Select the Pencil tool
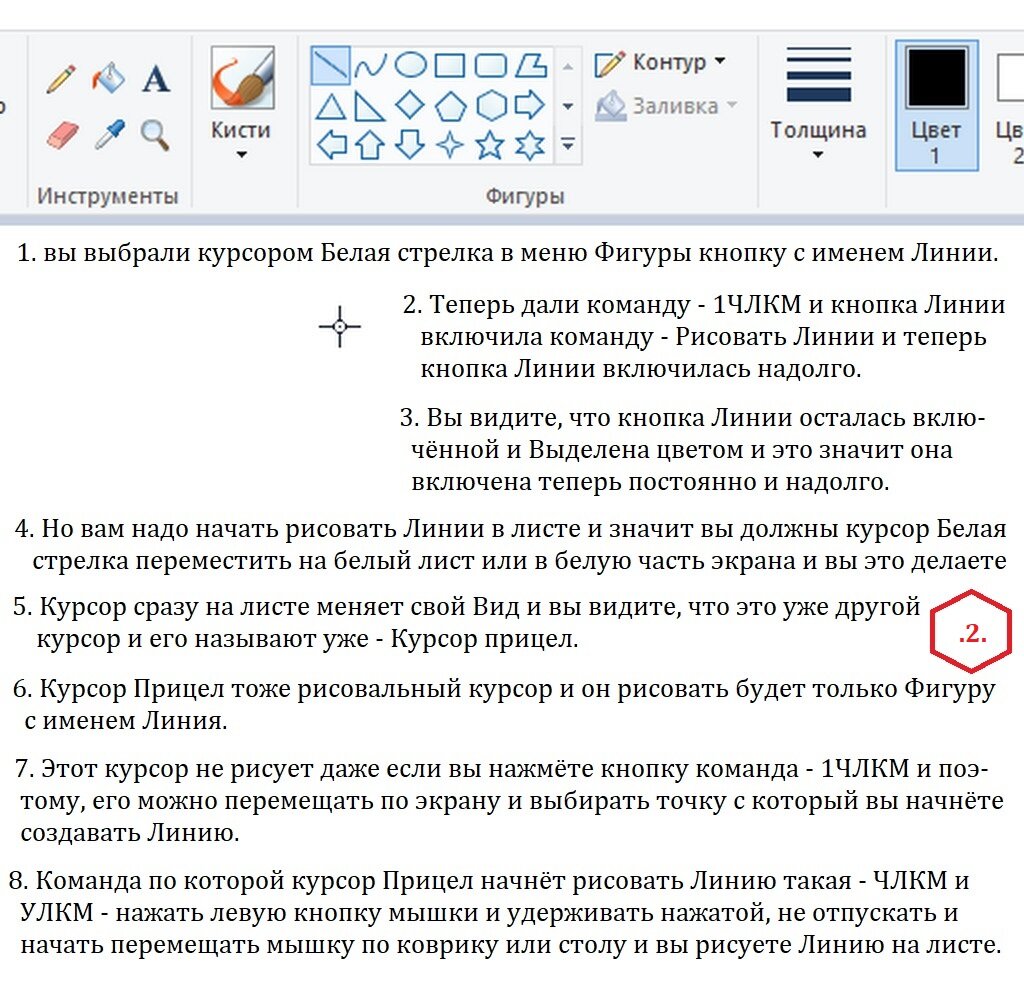The width and height of the screenshot is (1024, 995). [61, 79]
